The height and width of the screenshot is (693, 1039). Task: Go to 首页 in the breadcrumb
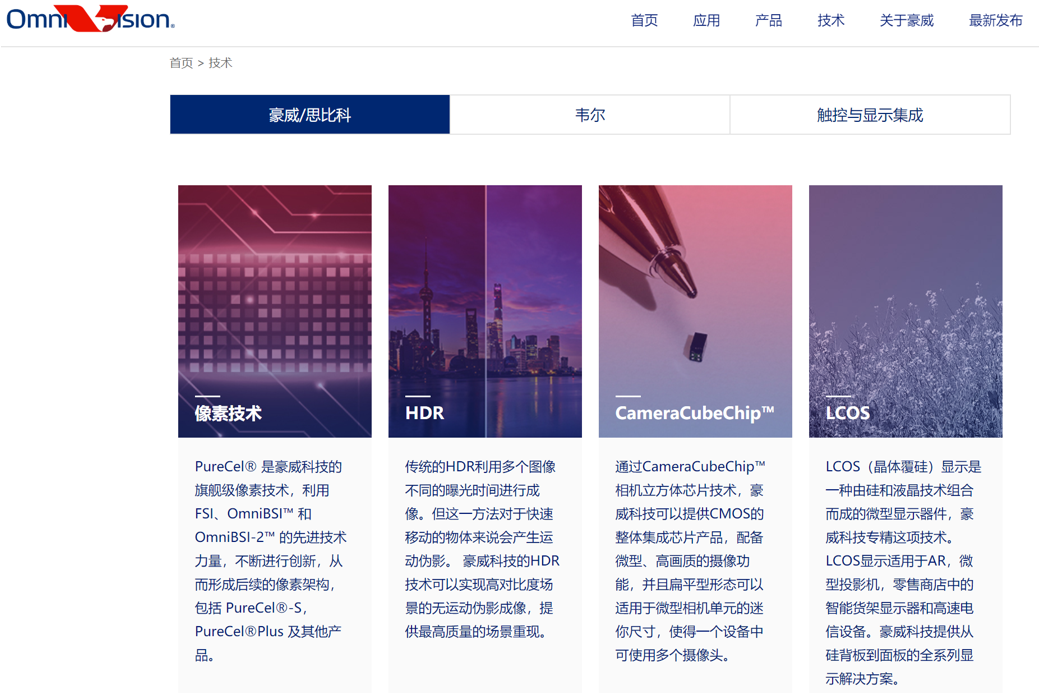point(181,63)
